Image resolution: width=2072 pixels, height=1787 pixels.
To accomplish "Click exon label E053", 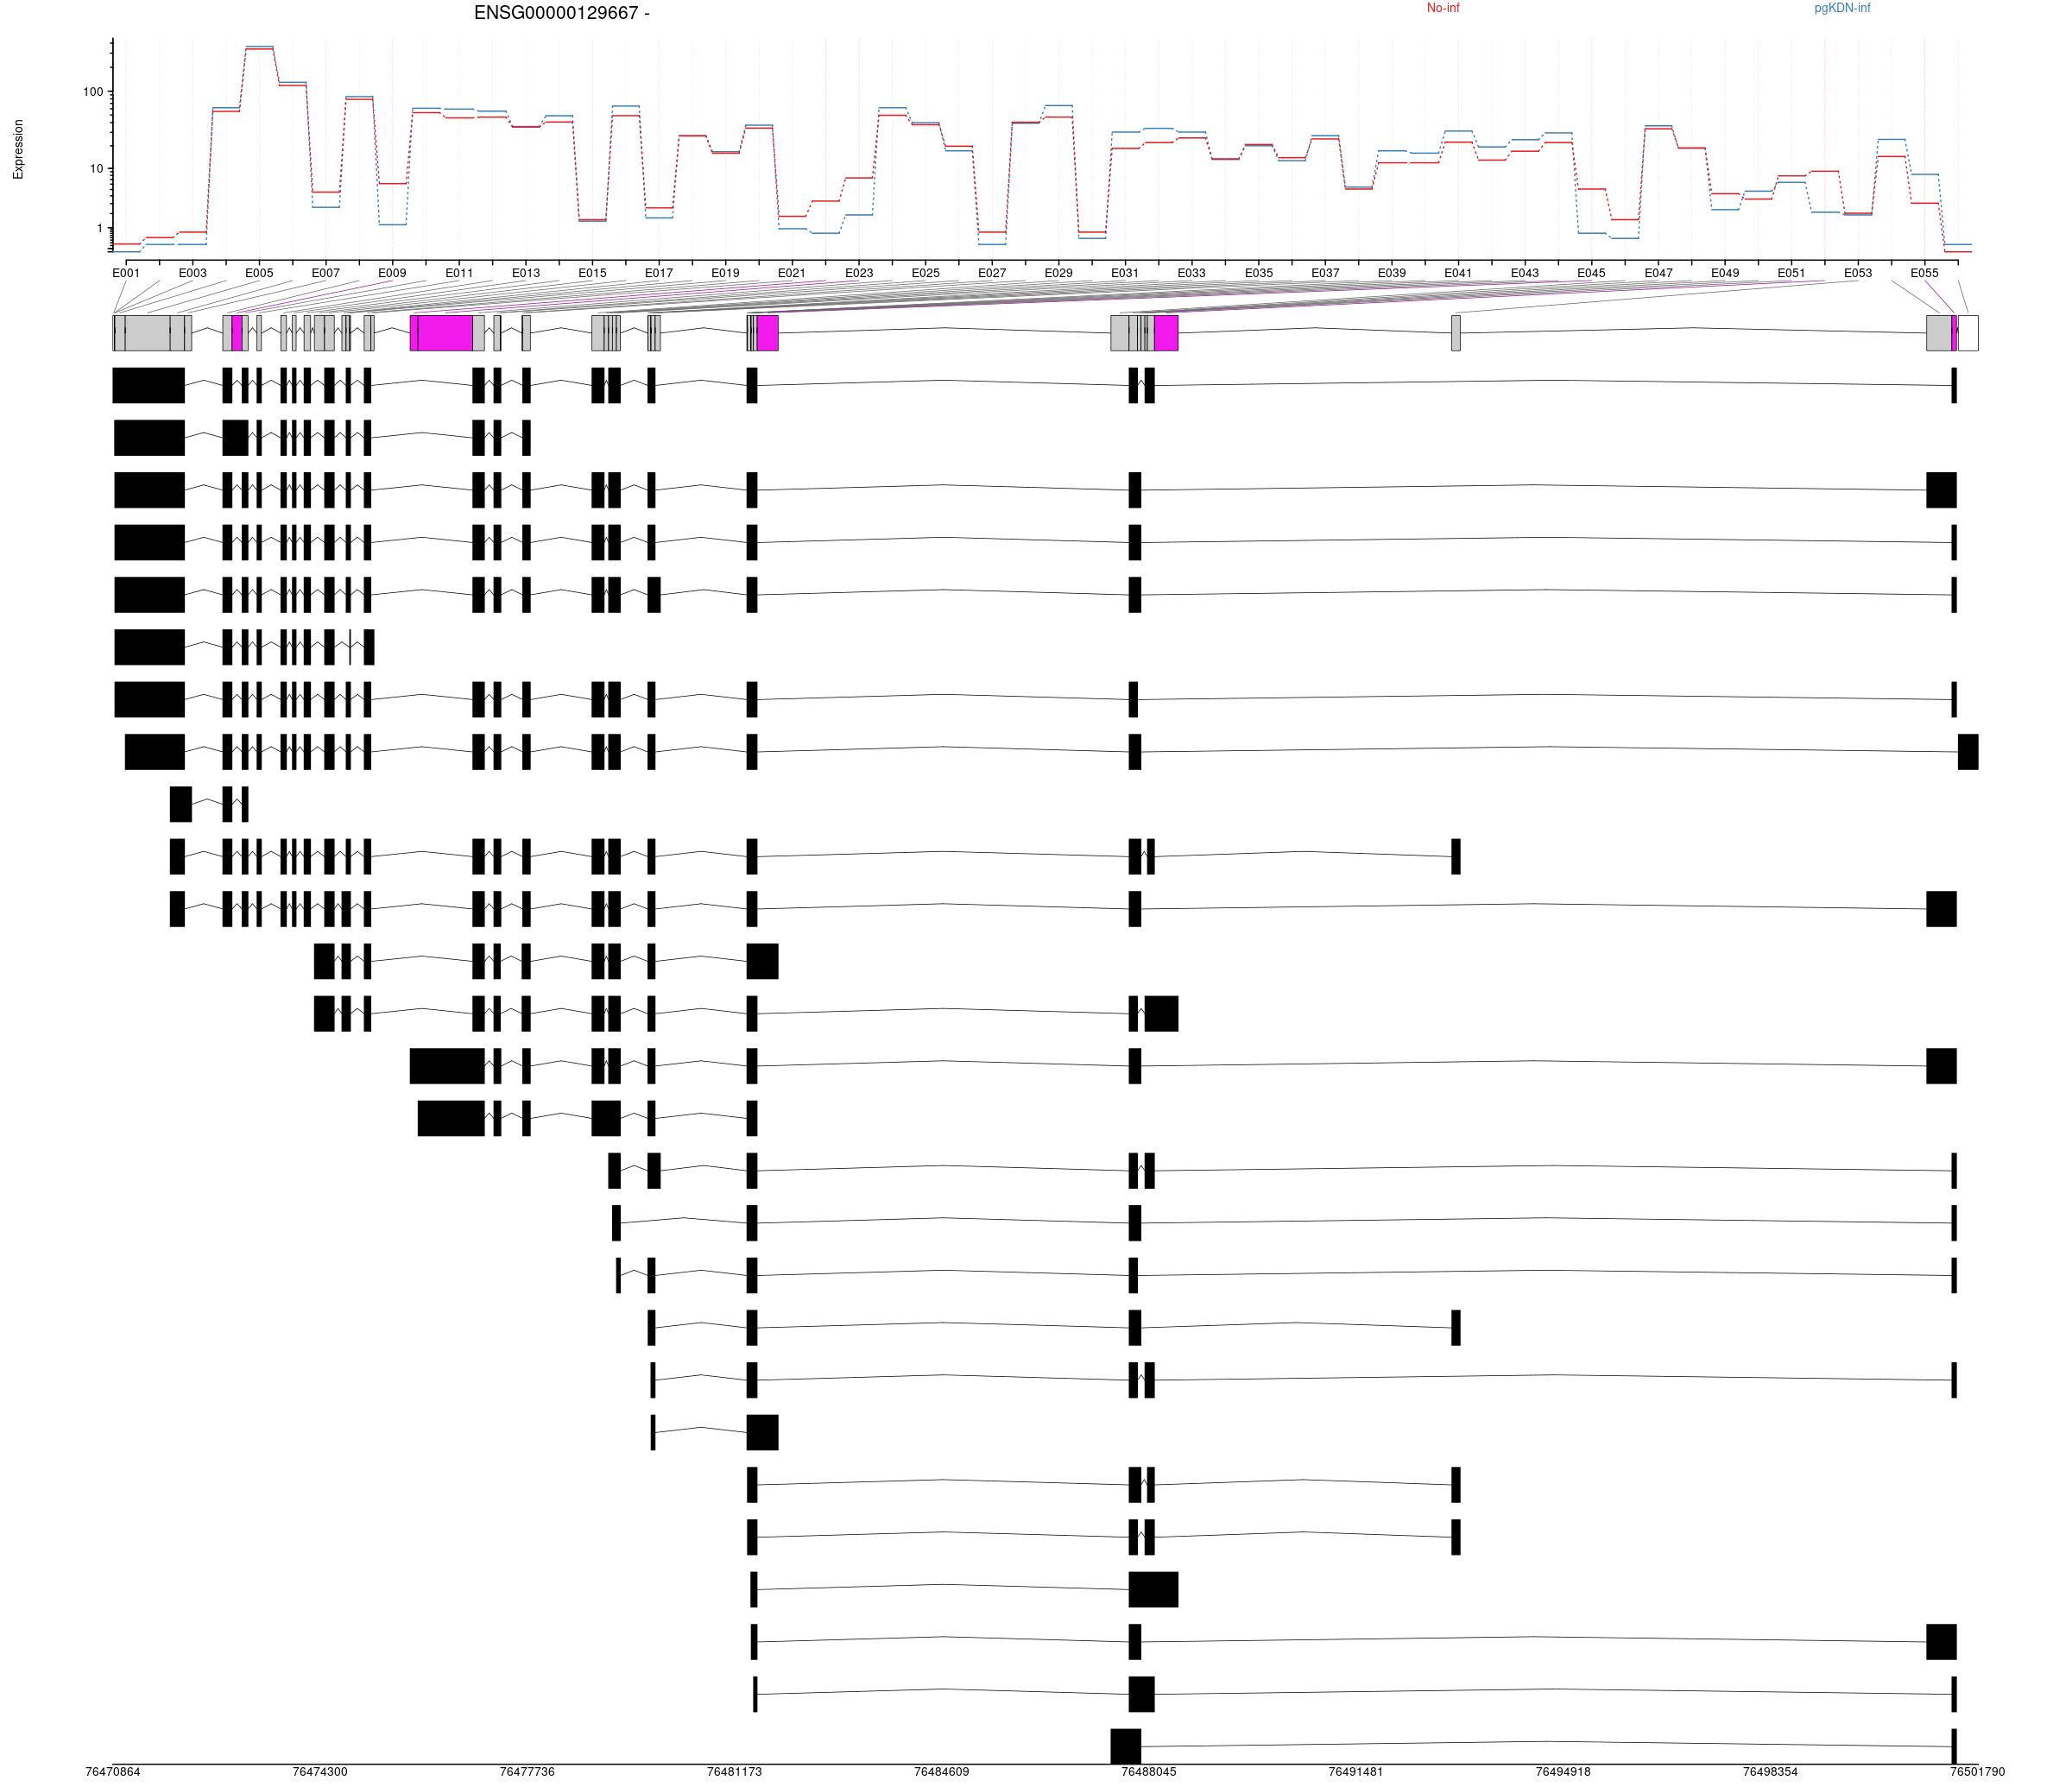I will point(1858,273).
